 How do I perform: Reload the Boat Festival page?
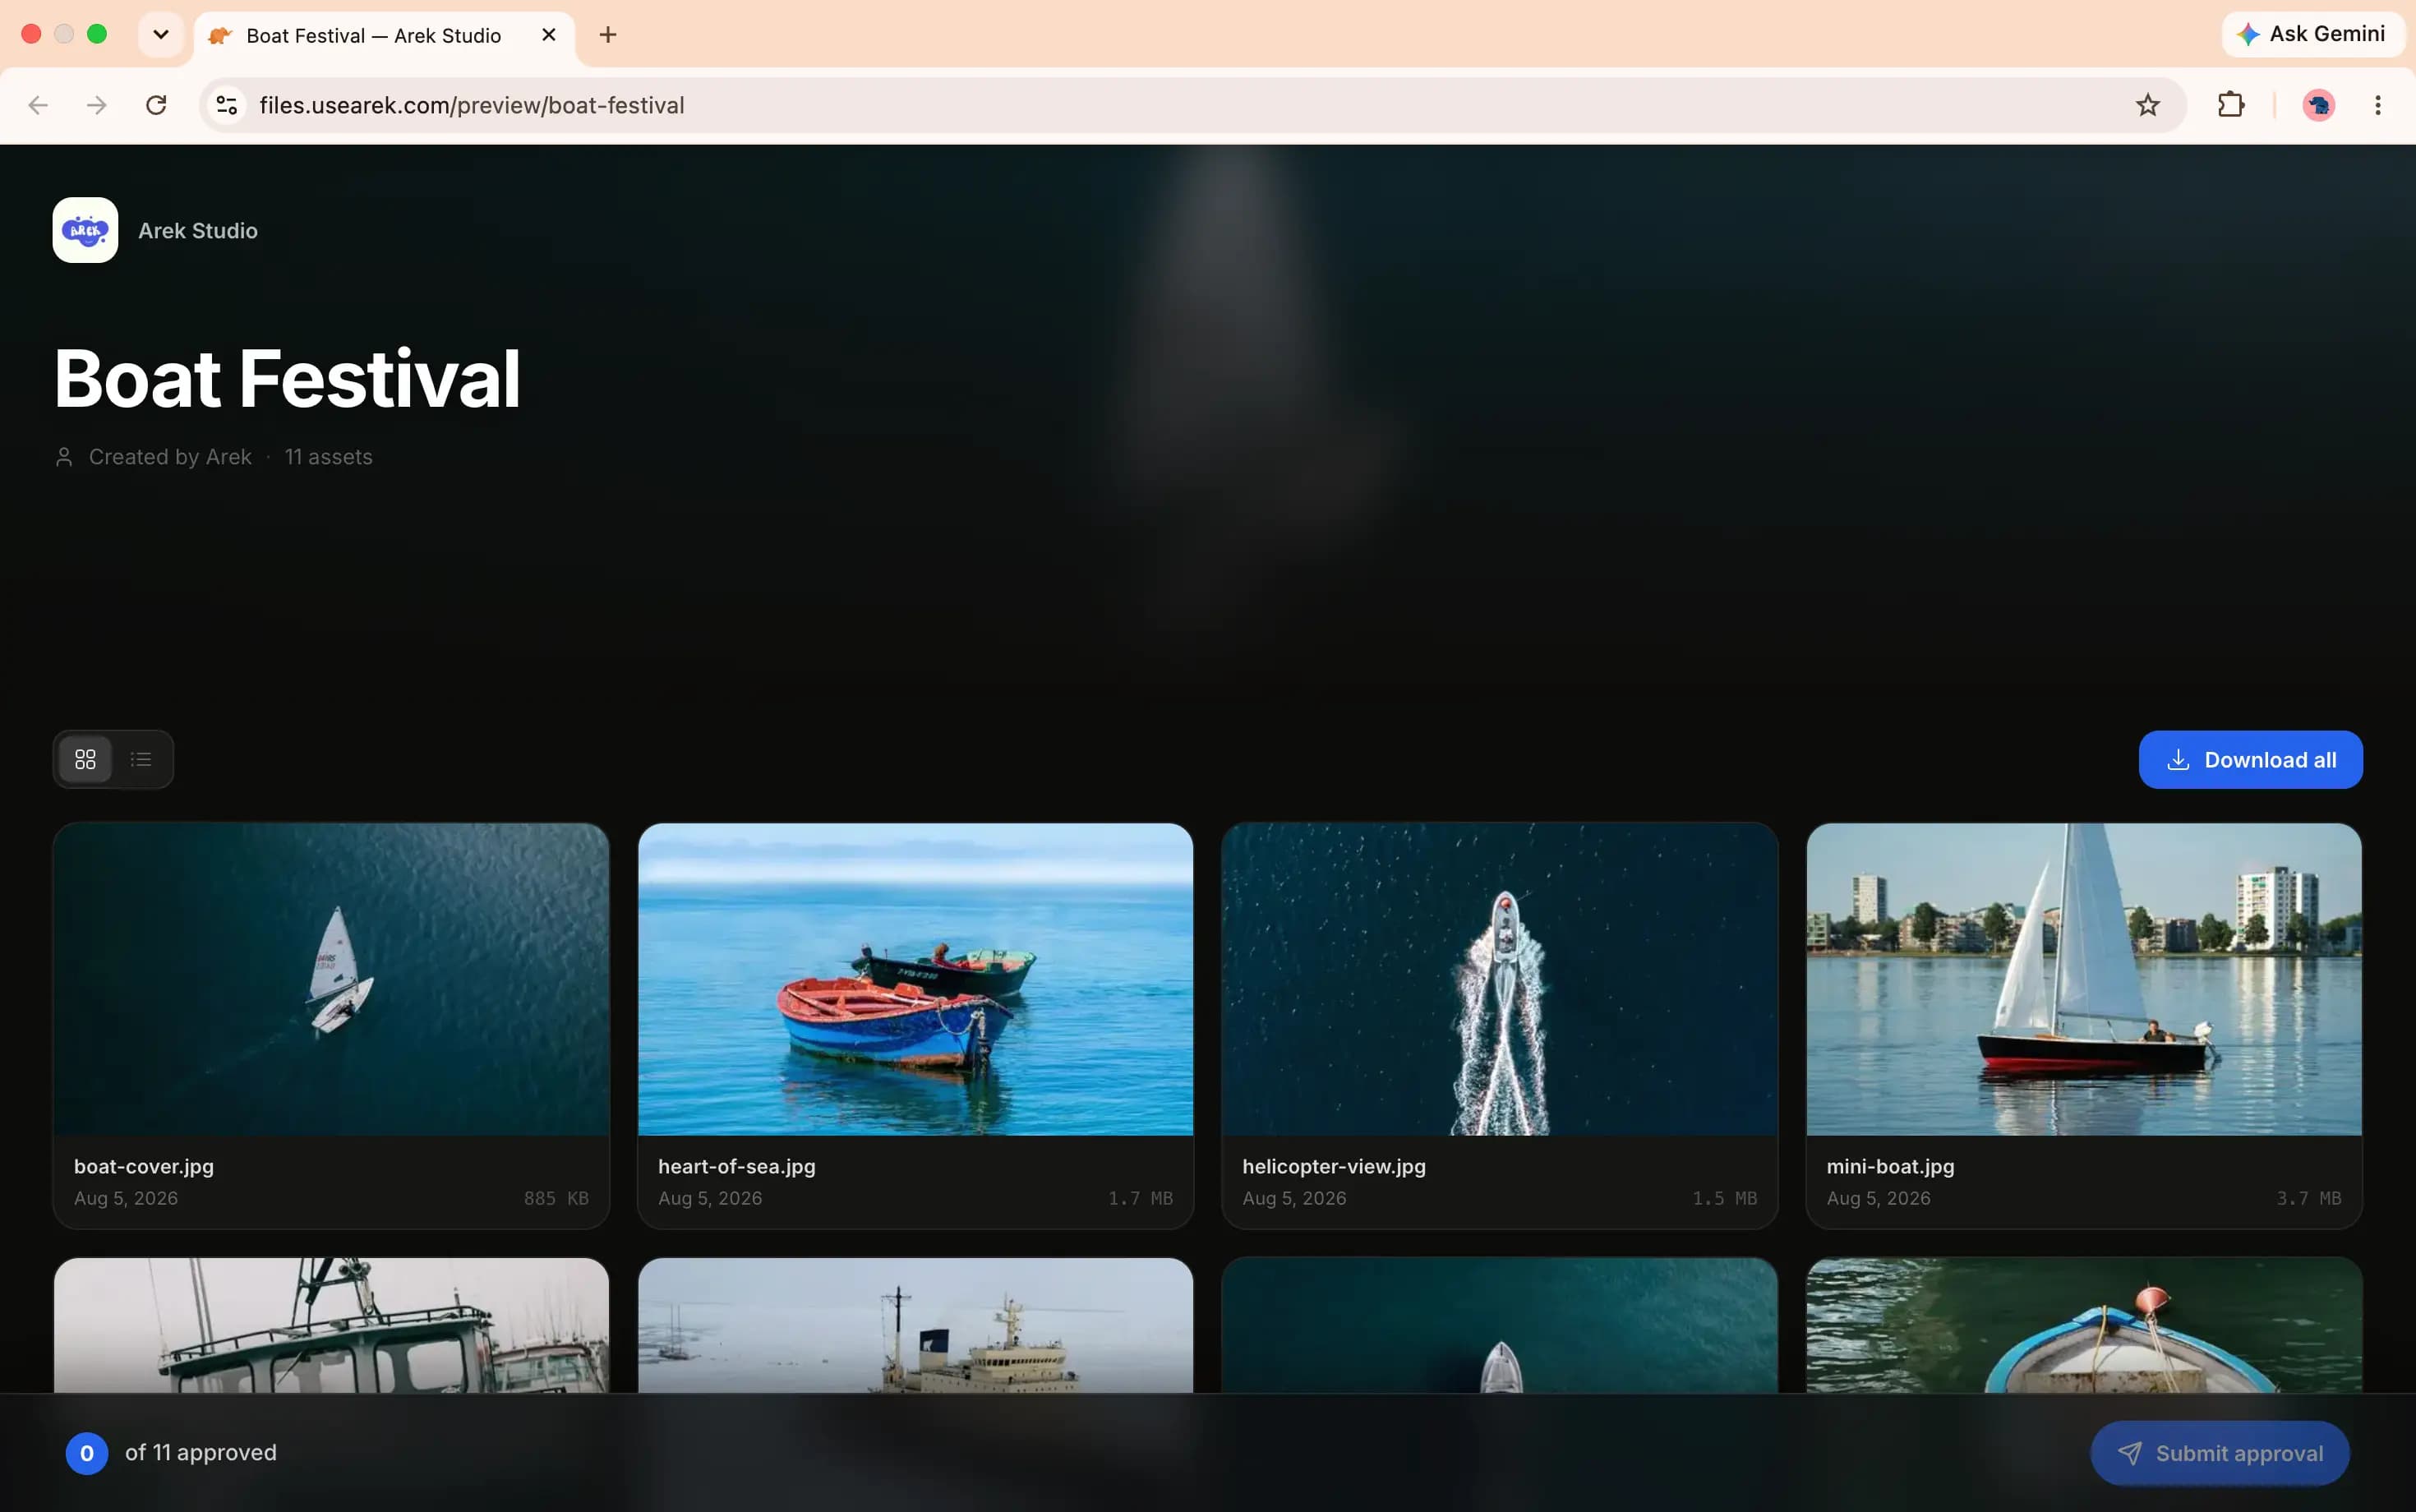pos(156,105)
